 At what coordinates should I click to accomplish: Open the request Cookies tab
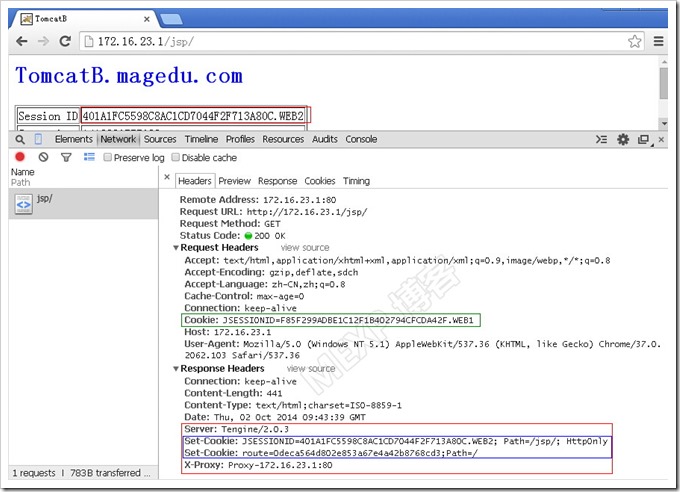320,181
